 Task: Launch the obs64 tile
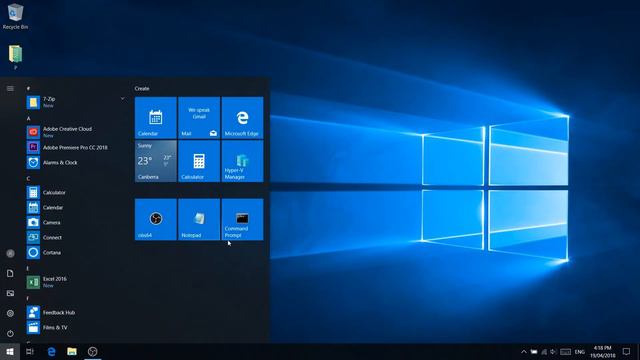(x=156, y=220)
